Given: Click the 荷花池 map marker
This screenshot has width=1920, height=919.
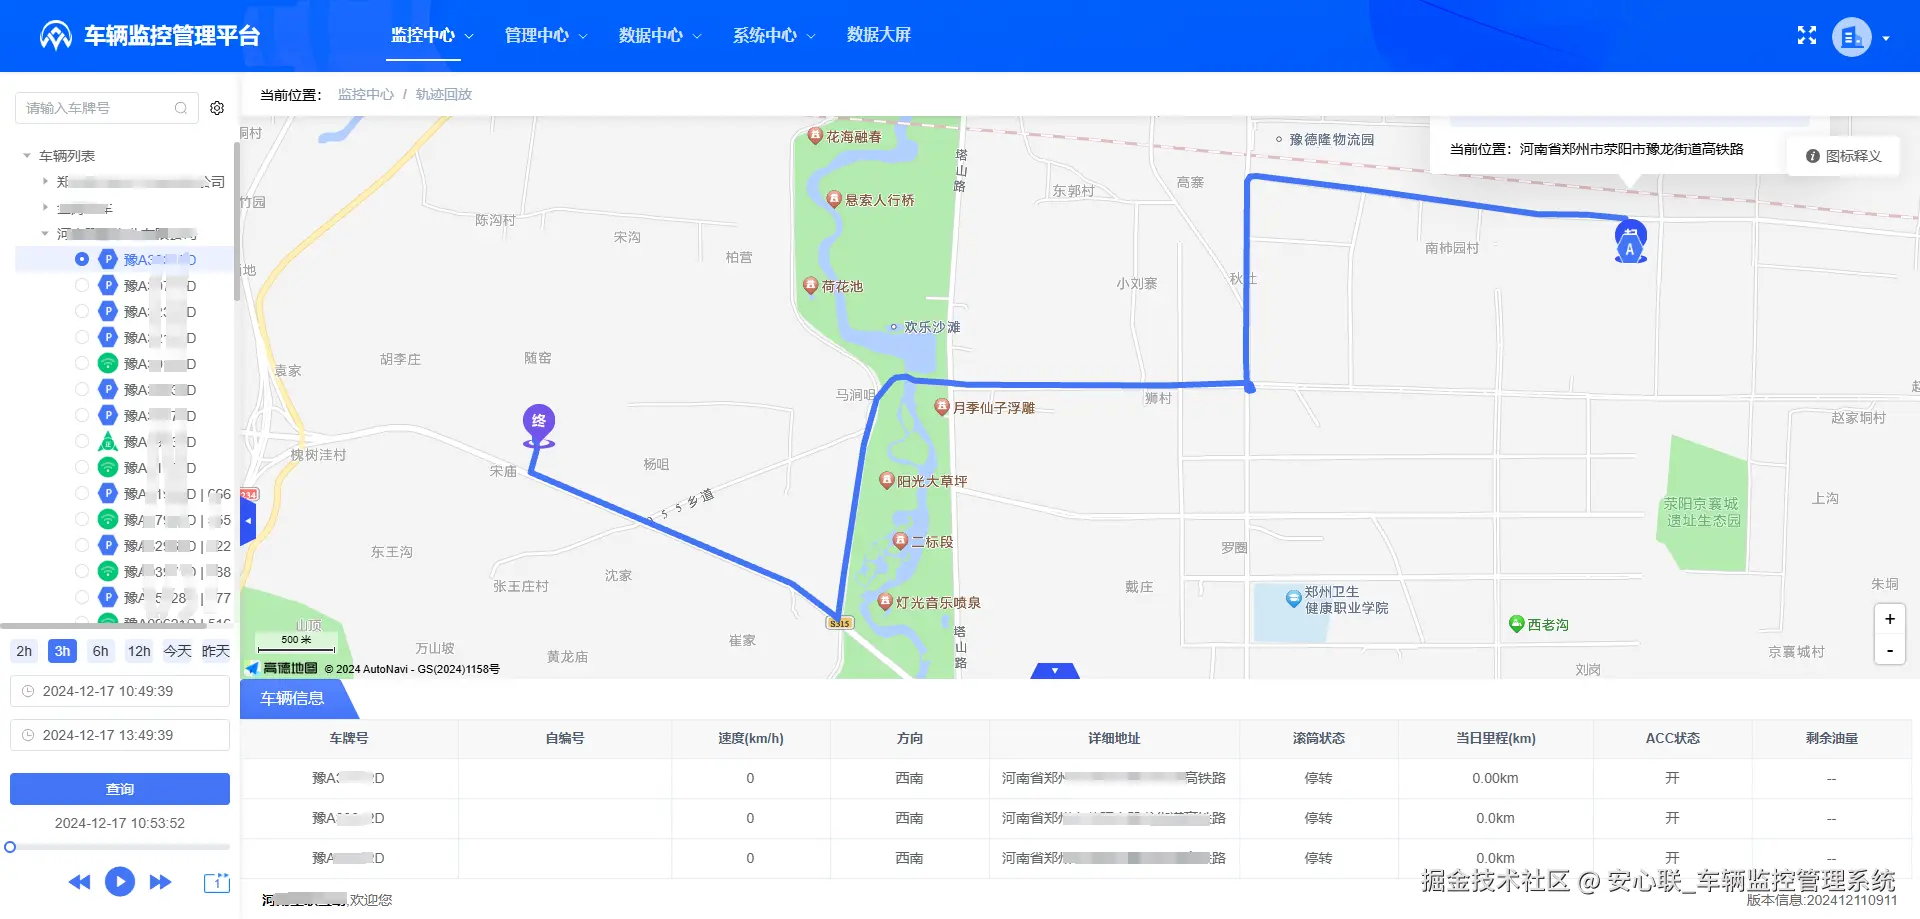Looking at the screenshot, I should coord(811,286).
